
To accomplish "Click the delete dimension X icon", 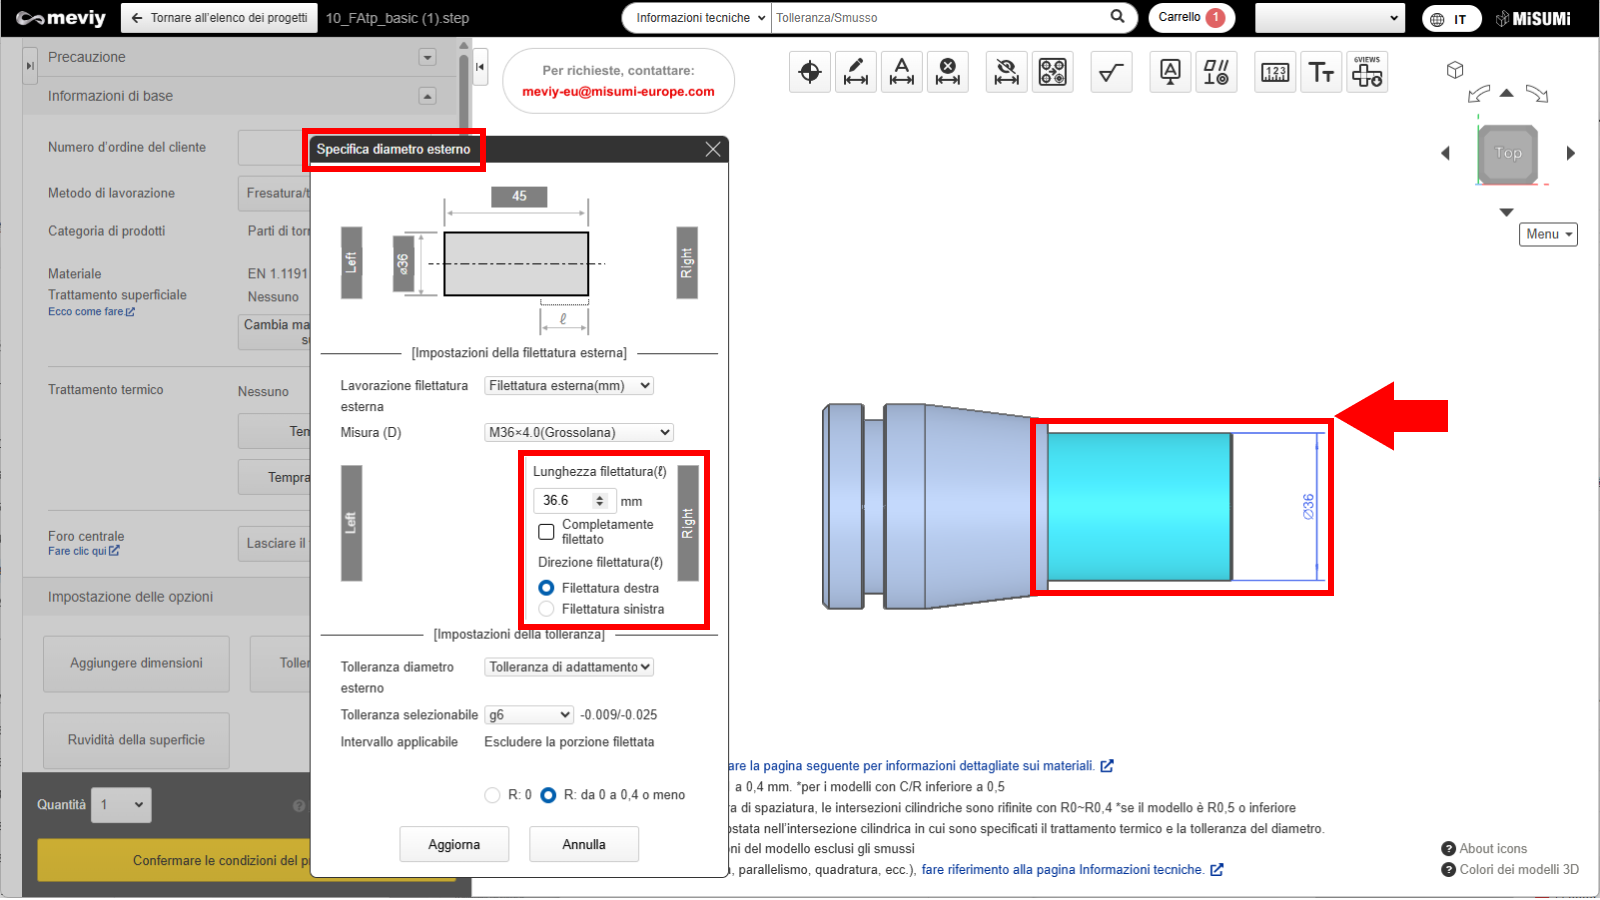I will coord(948,72).
